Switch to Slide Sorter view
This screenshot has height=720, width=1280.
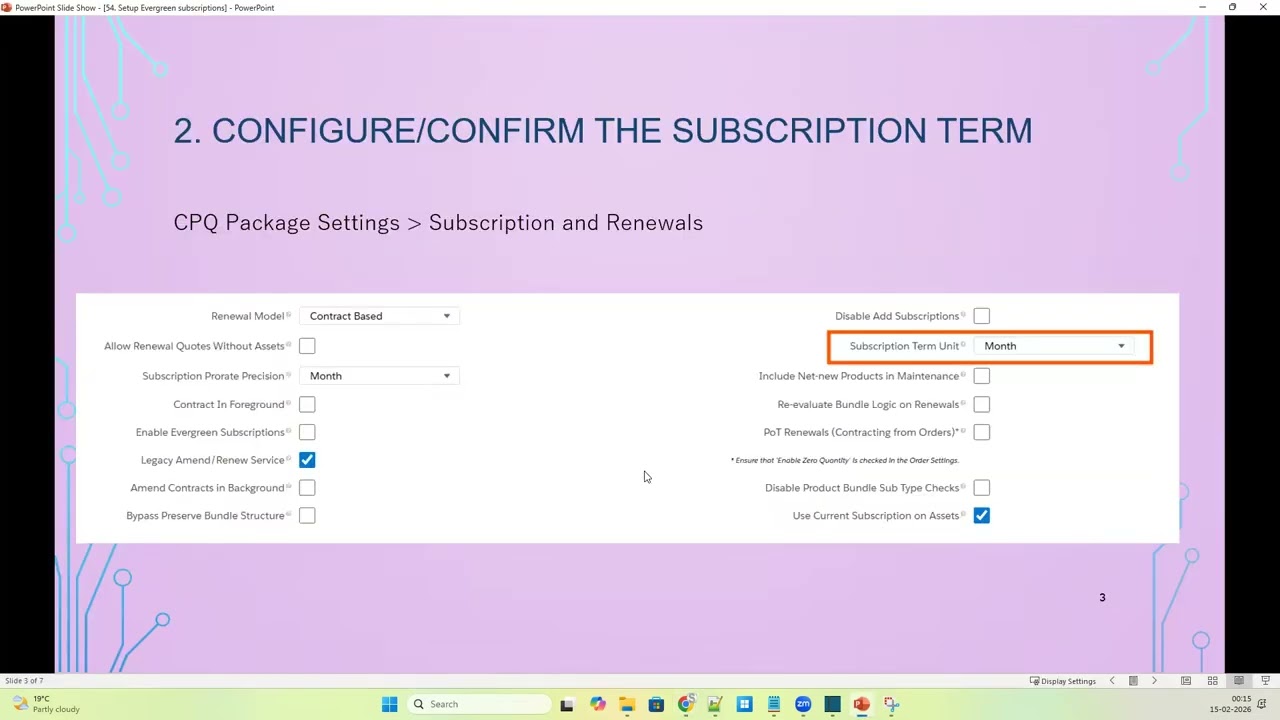point(1212,681)
